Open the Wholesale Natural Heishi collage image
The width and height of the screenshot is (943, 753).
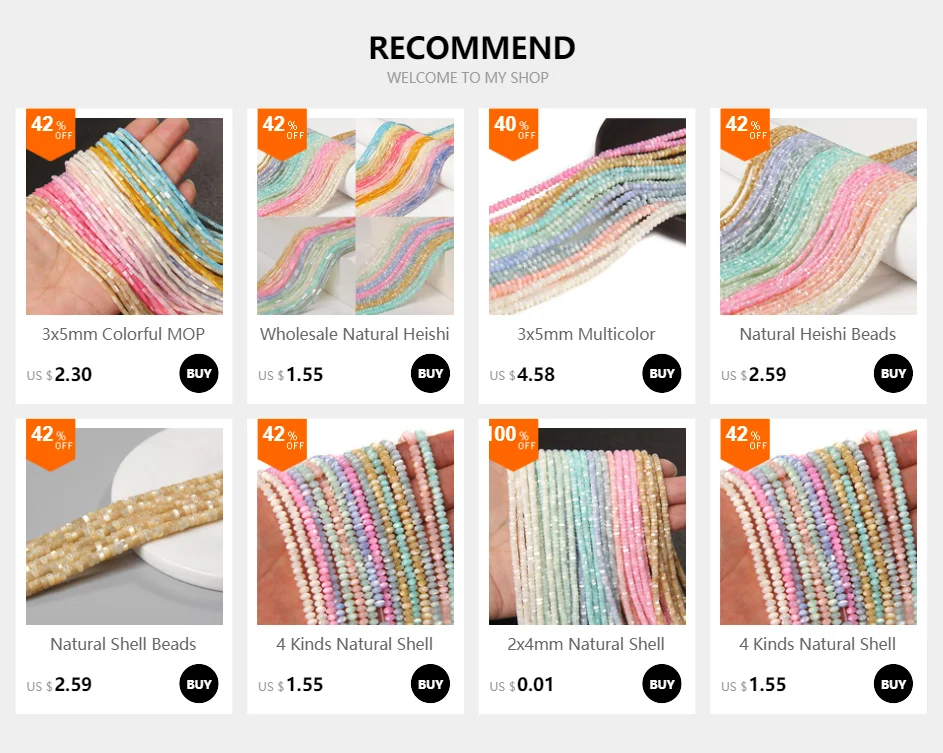tap(355, 216)
